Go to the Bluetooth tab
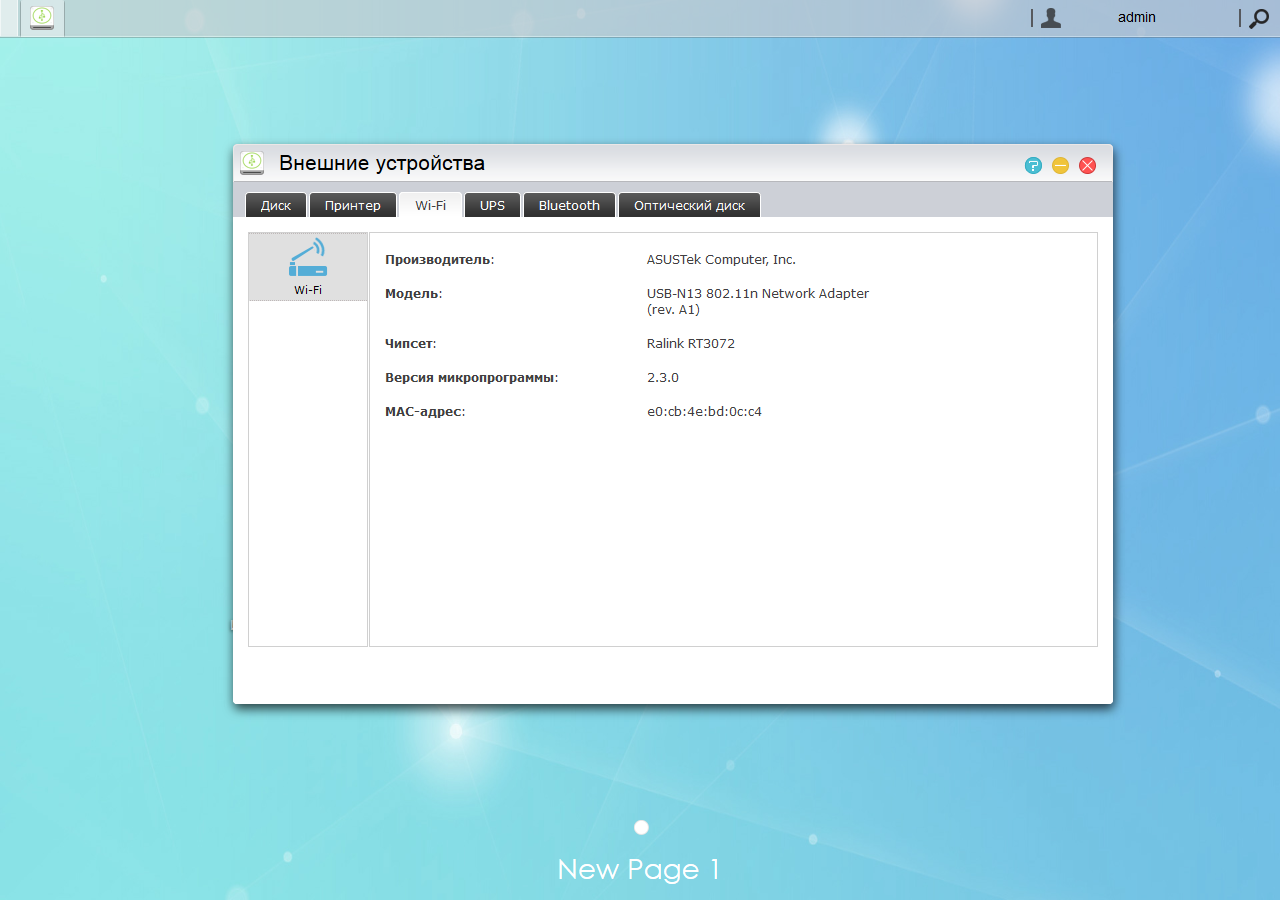This screenshot has width=1280, height=900. pos(569,205)
